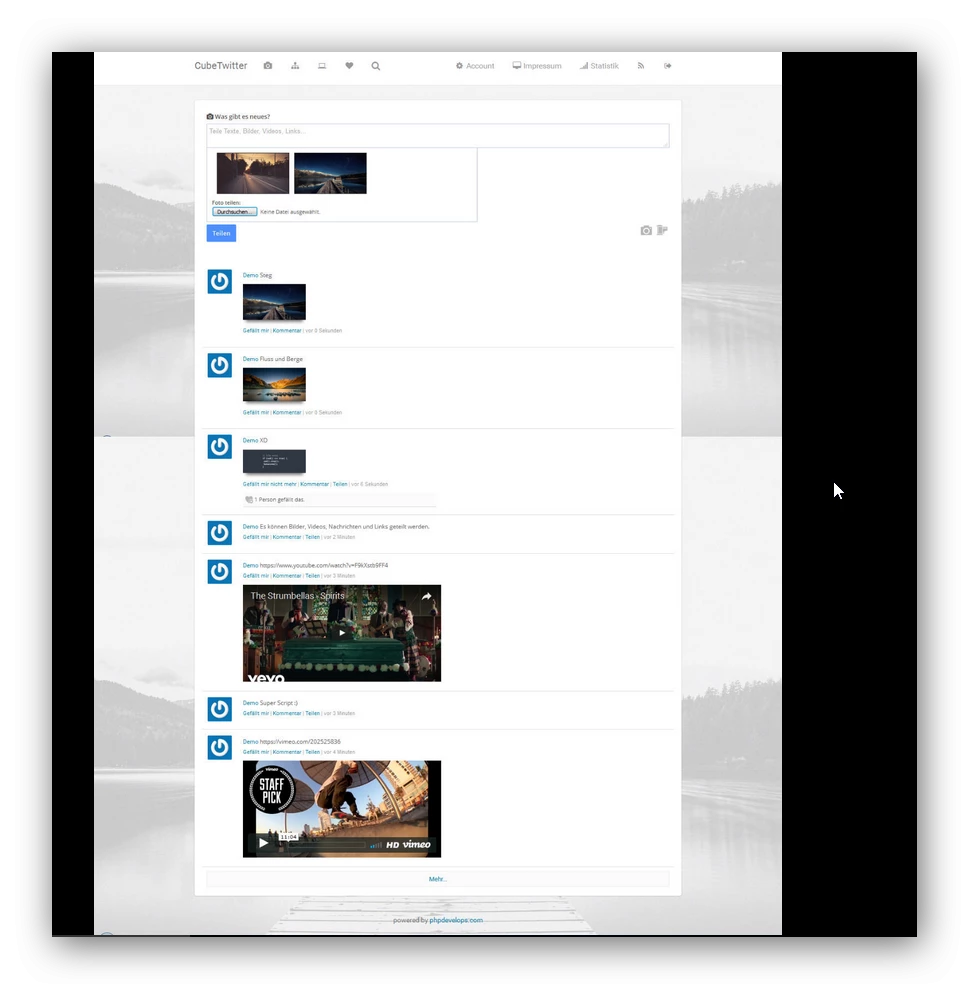The height and width of the screenshot is (989, 969).
Task: Click the Vimeo volume bars
Action: coord(376,845)
